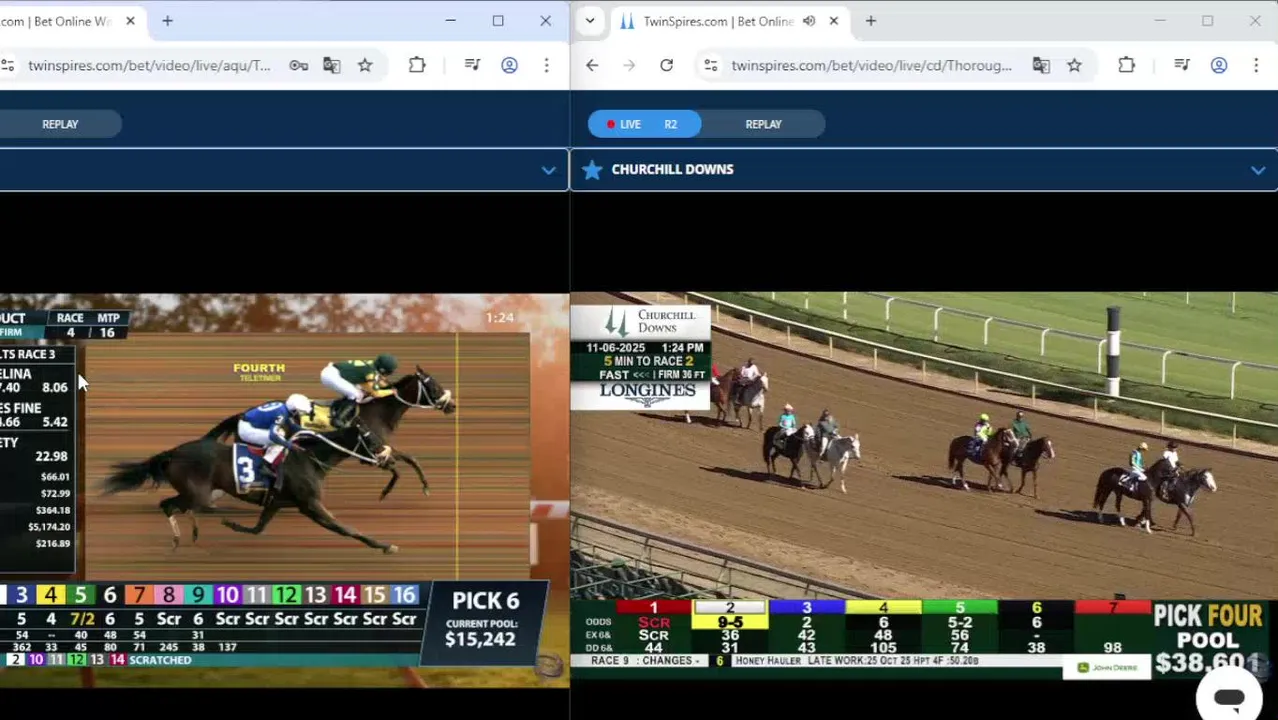Bookmark the Aqueduct page with left window star

pyautogui.click(x=365, y=65)
